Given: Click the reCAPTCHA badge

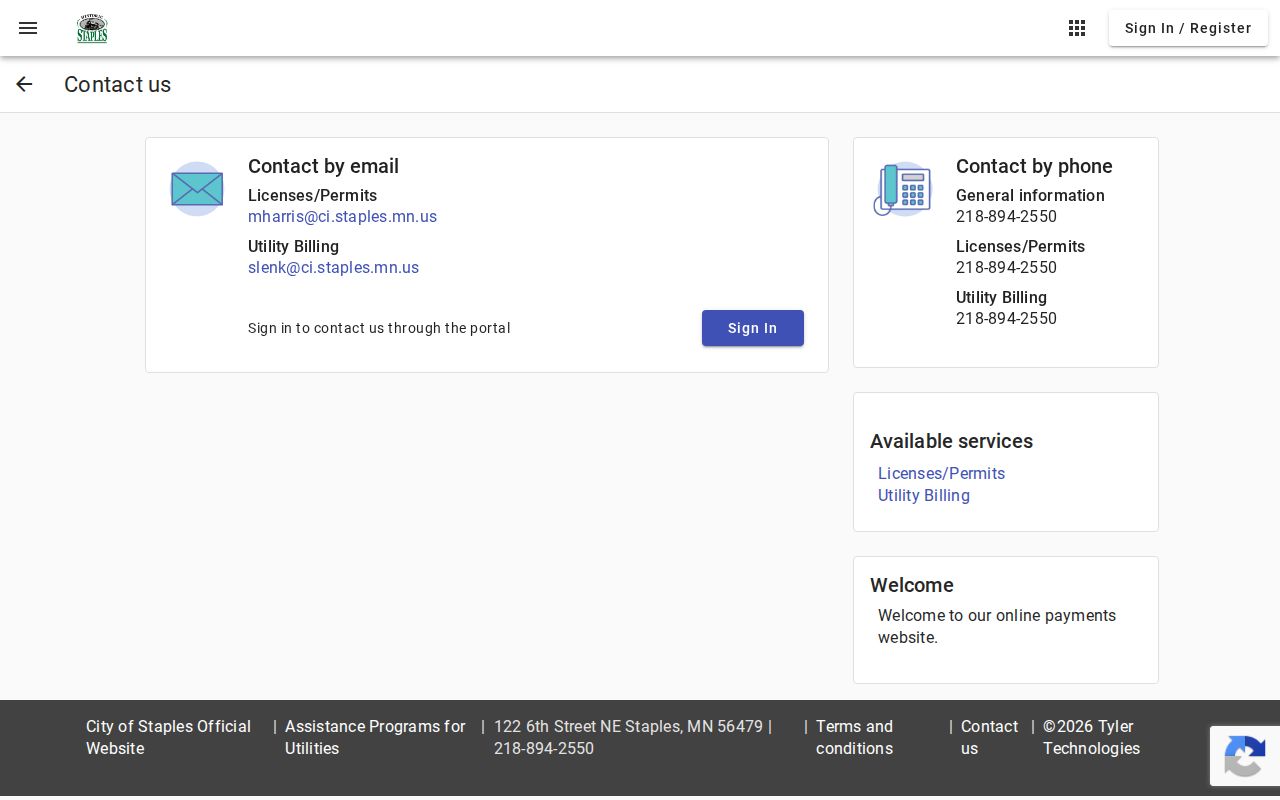Looking at the screenshot, I should tap(1245, 756).
